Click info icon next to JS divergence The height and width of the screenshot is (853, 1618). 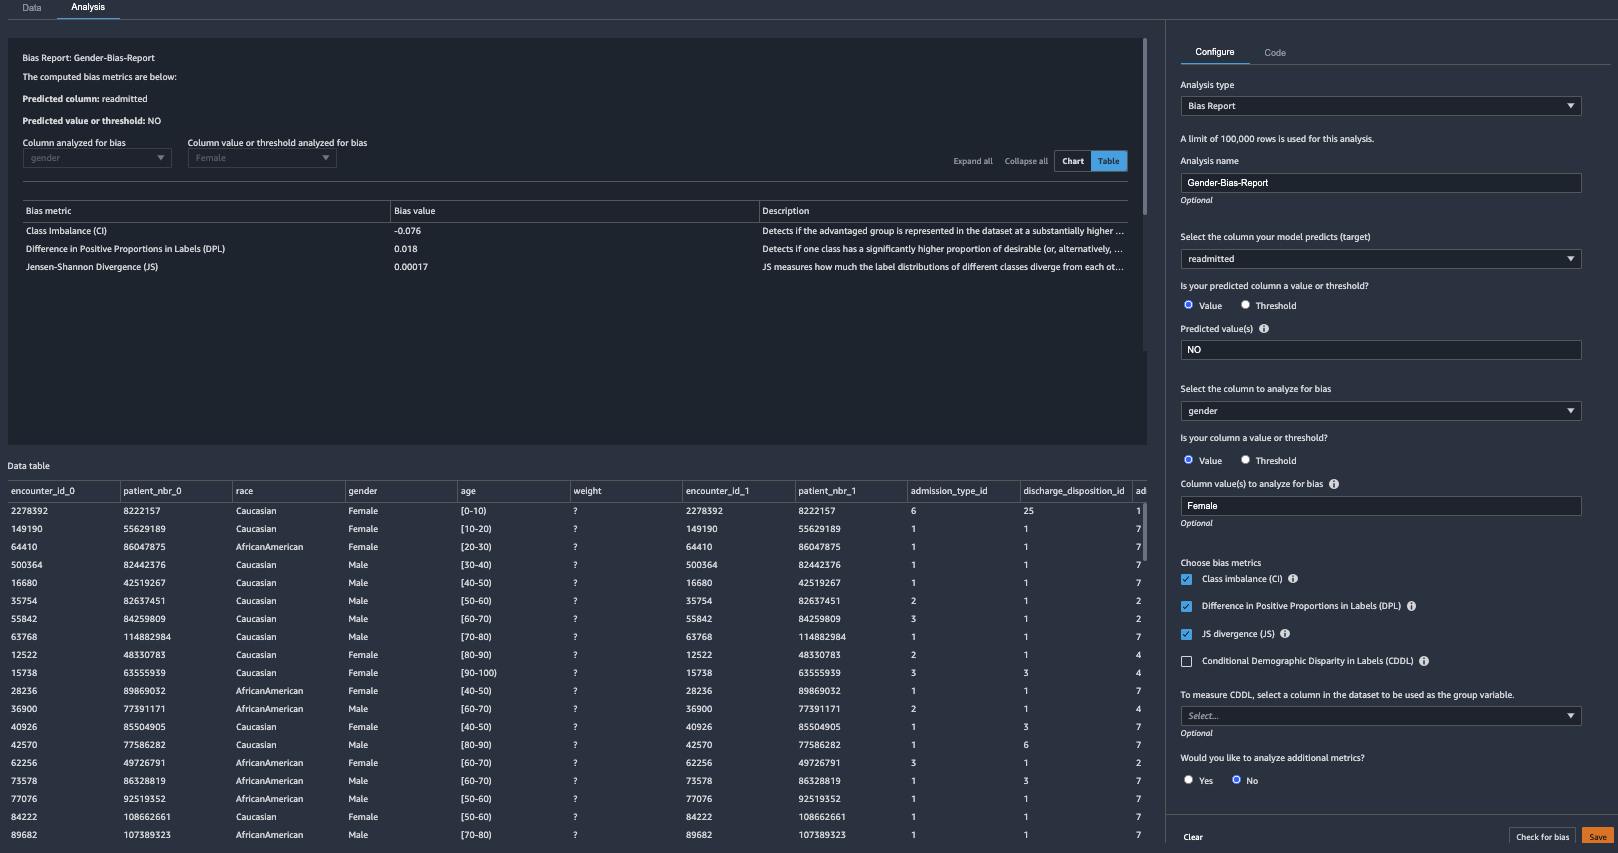pyautogui.click(x=1285, y=634)
